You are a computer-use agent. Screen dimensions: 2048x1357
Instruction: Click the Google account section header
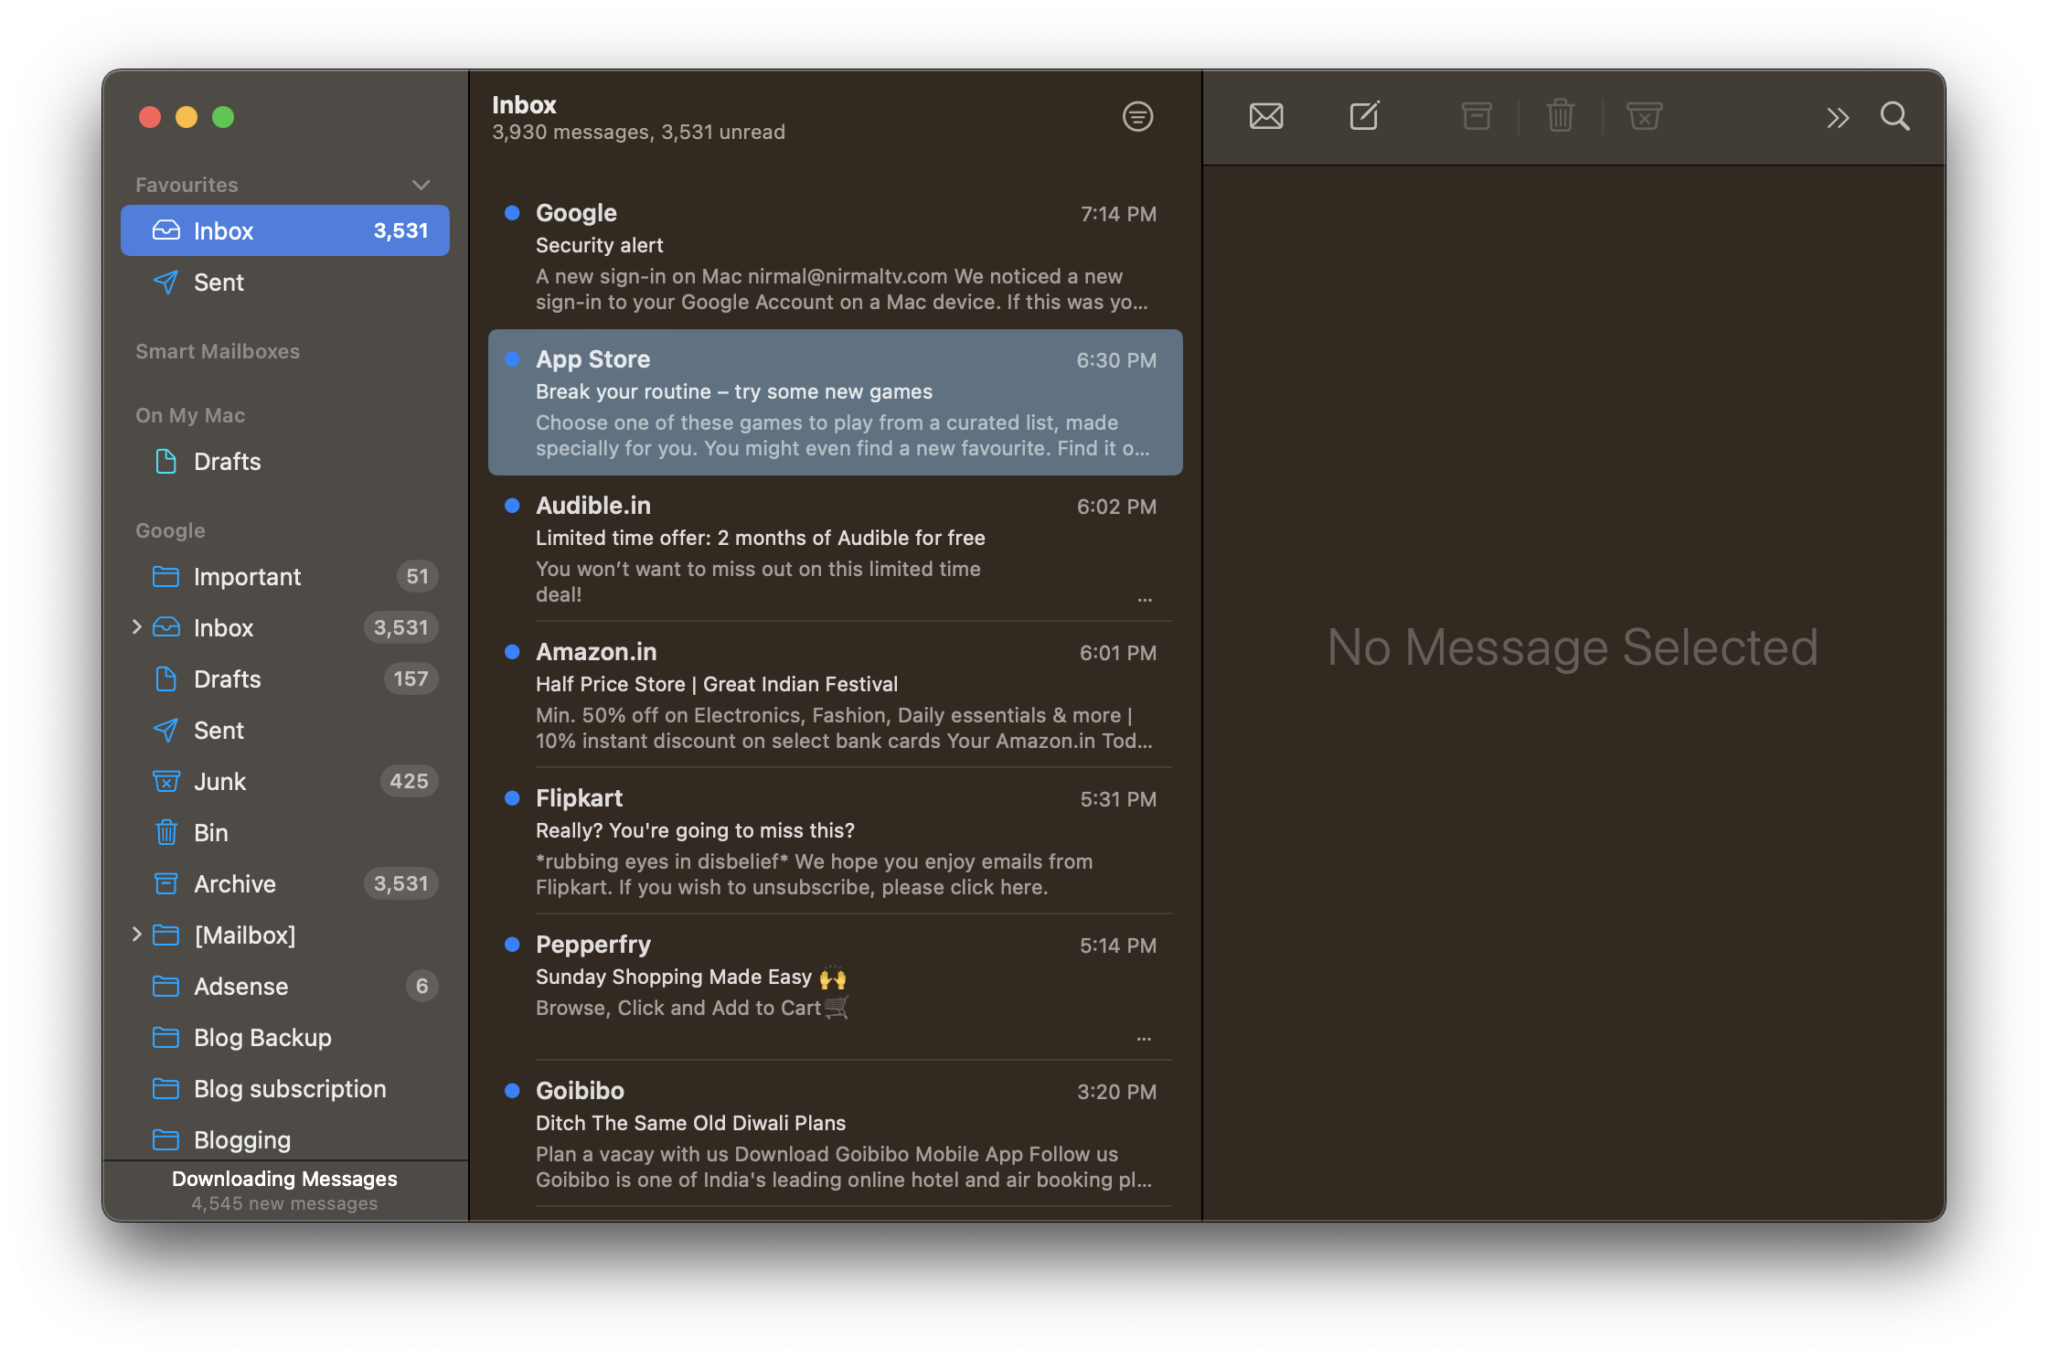[x=170, y=531]
